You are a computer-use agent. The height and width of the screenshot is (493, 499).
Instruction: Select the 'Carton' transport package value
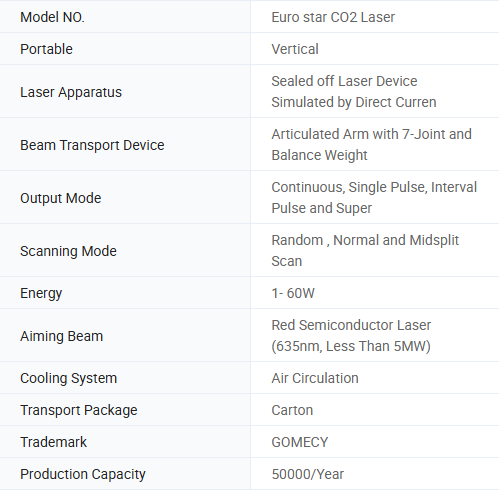pos(292,410)
